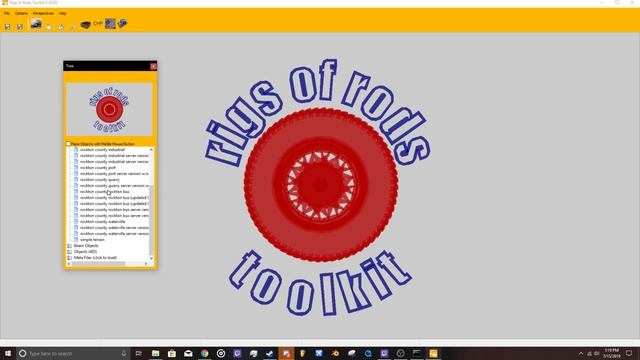Click the truck picture toolbar icon
The image size is (640, 360).
pos(36,24)
